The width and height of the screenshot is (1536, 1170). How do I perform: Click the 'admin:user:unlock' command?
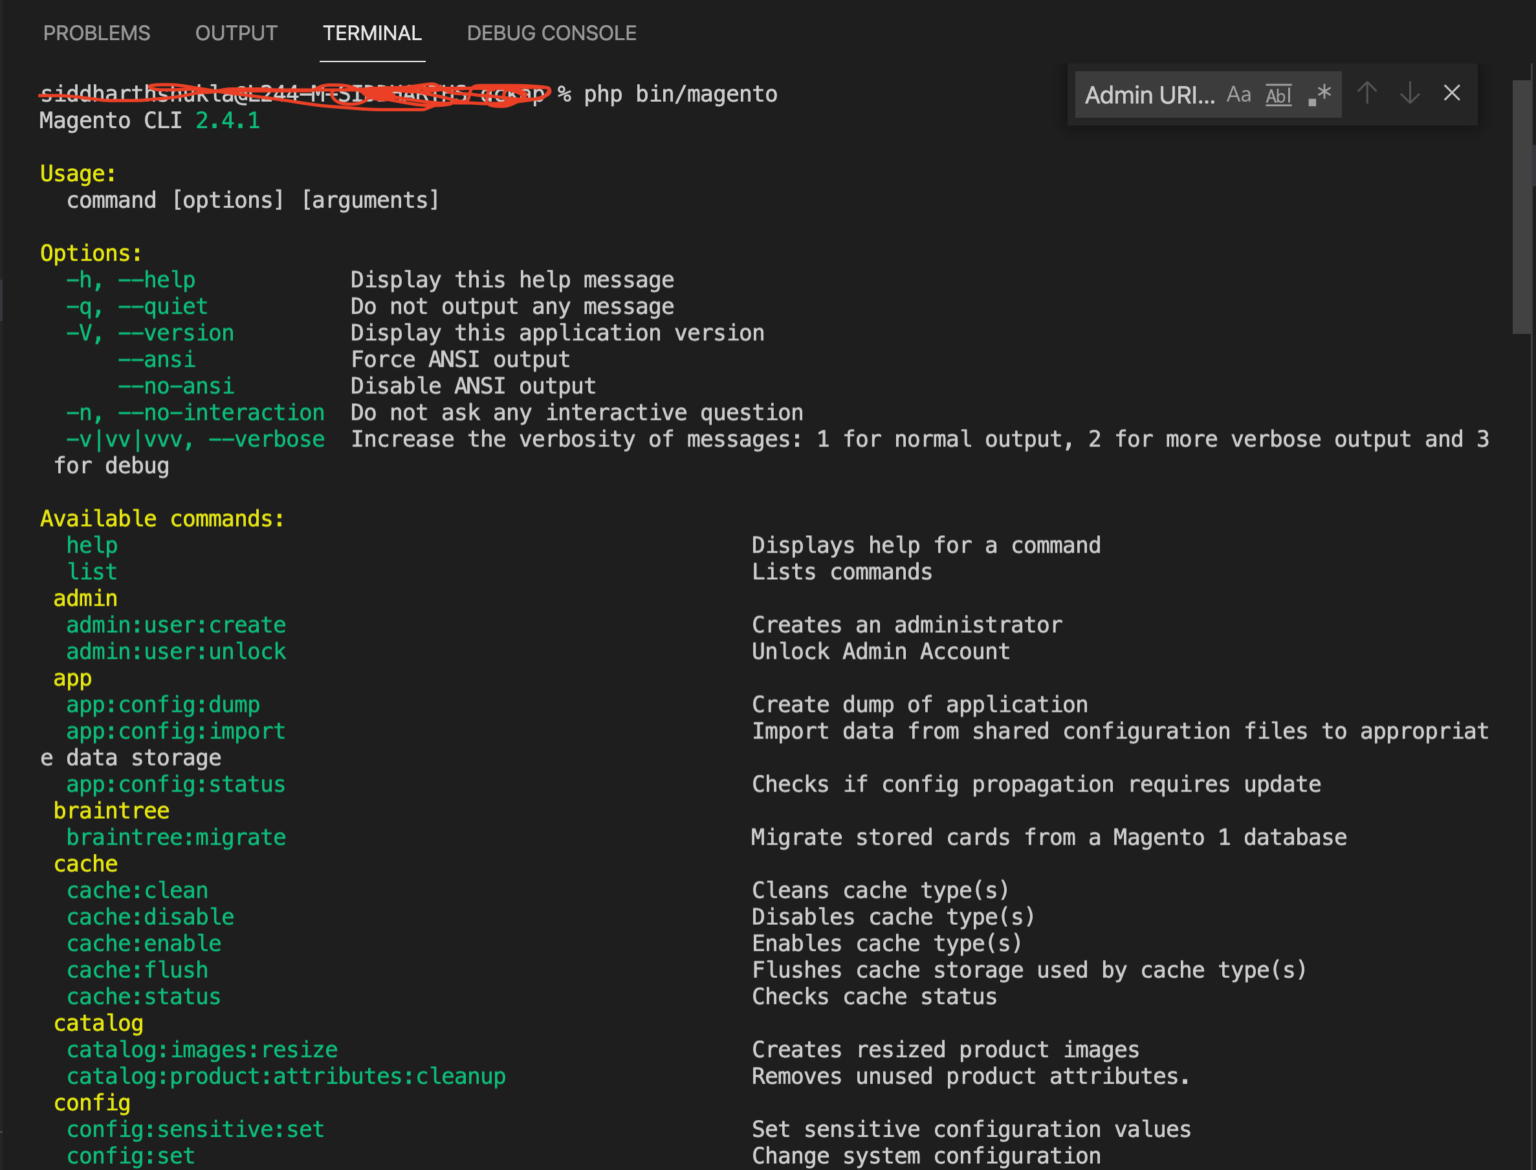pyautogui.click(x=176, y=652)
